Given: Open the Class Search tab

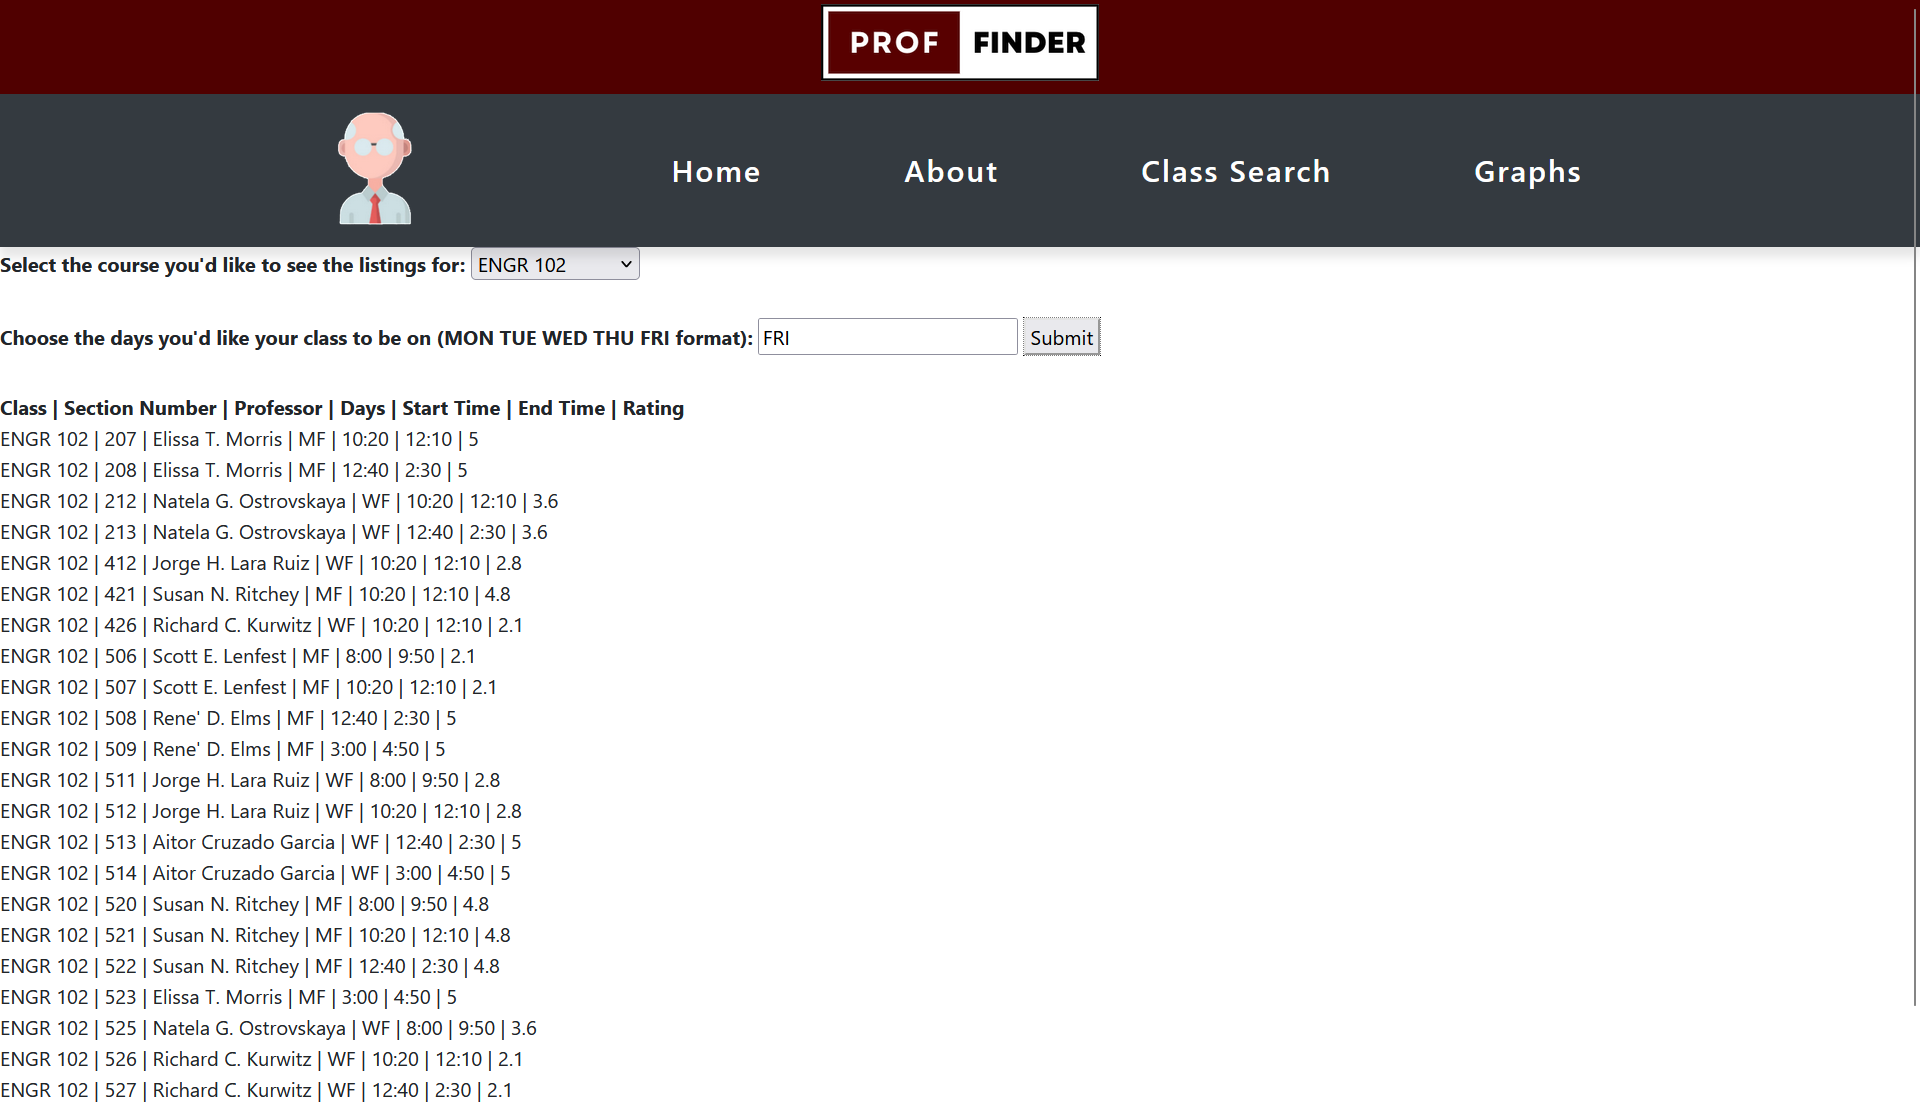Looking at the screenshot, I should (x=1235, y=172).
